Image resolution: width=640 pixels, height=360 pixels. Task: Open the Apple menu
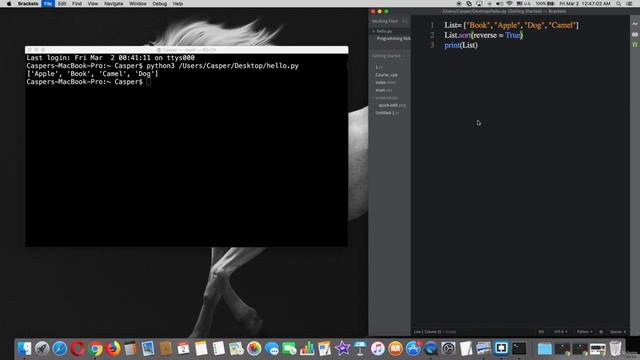9,4
